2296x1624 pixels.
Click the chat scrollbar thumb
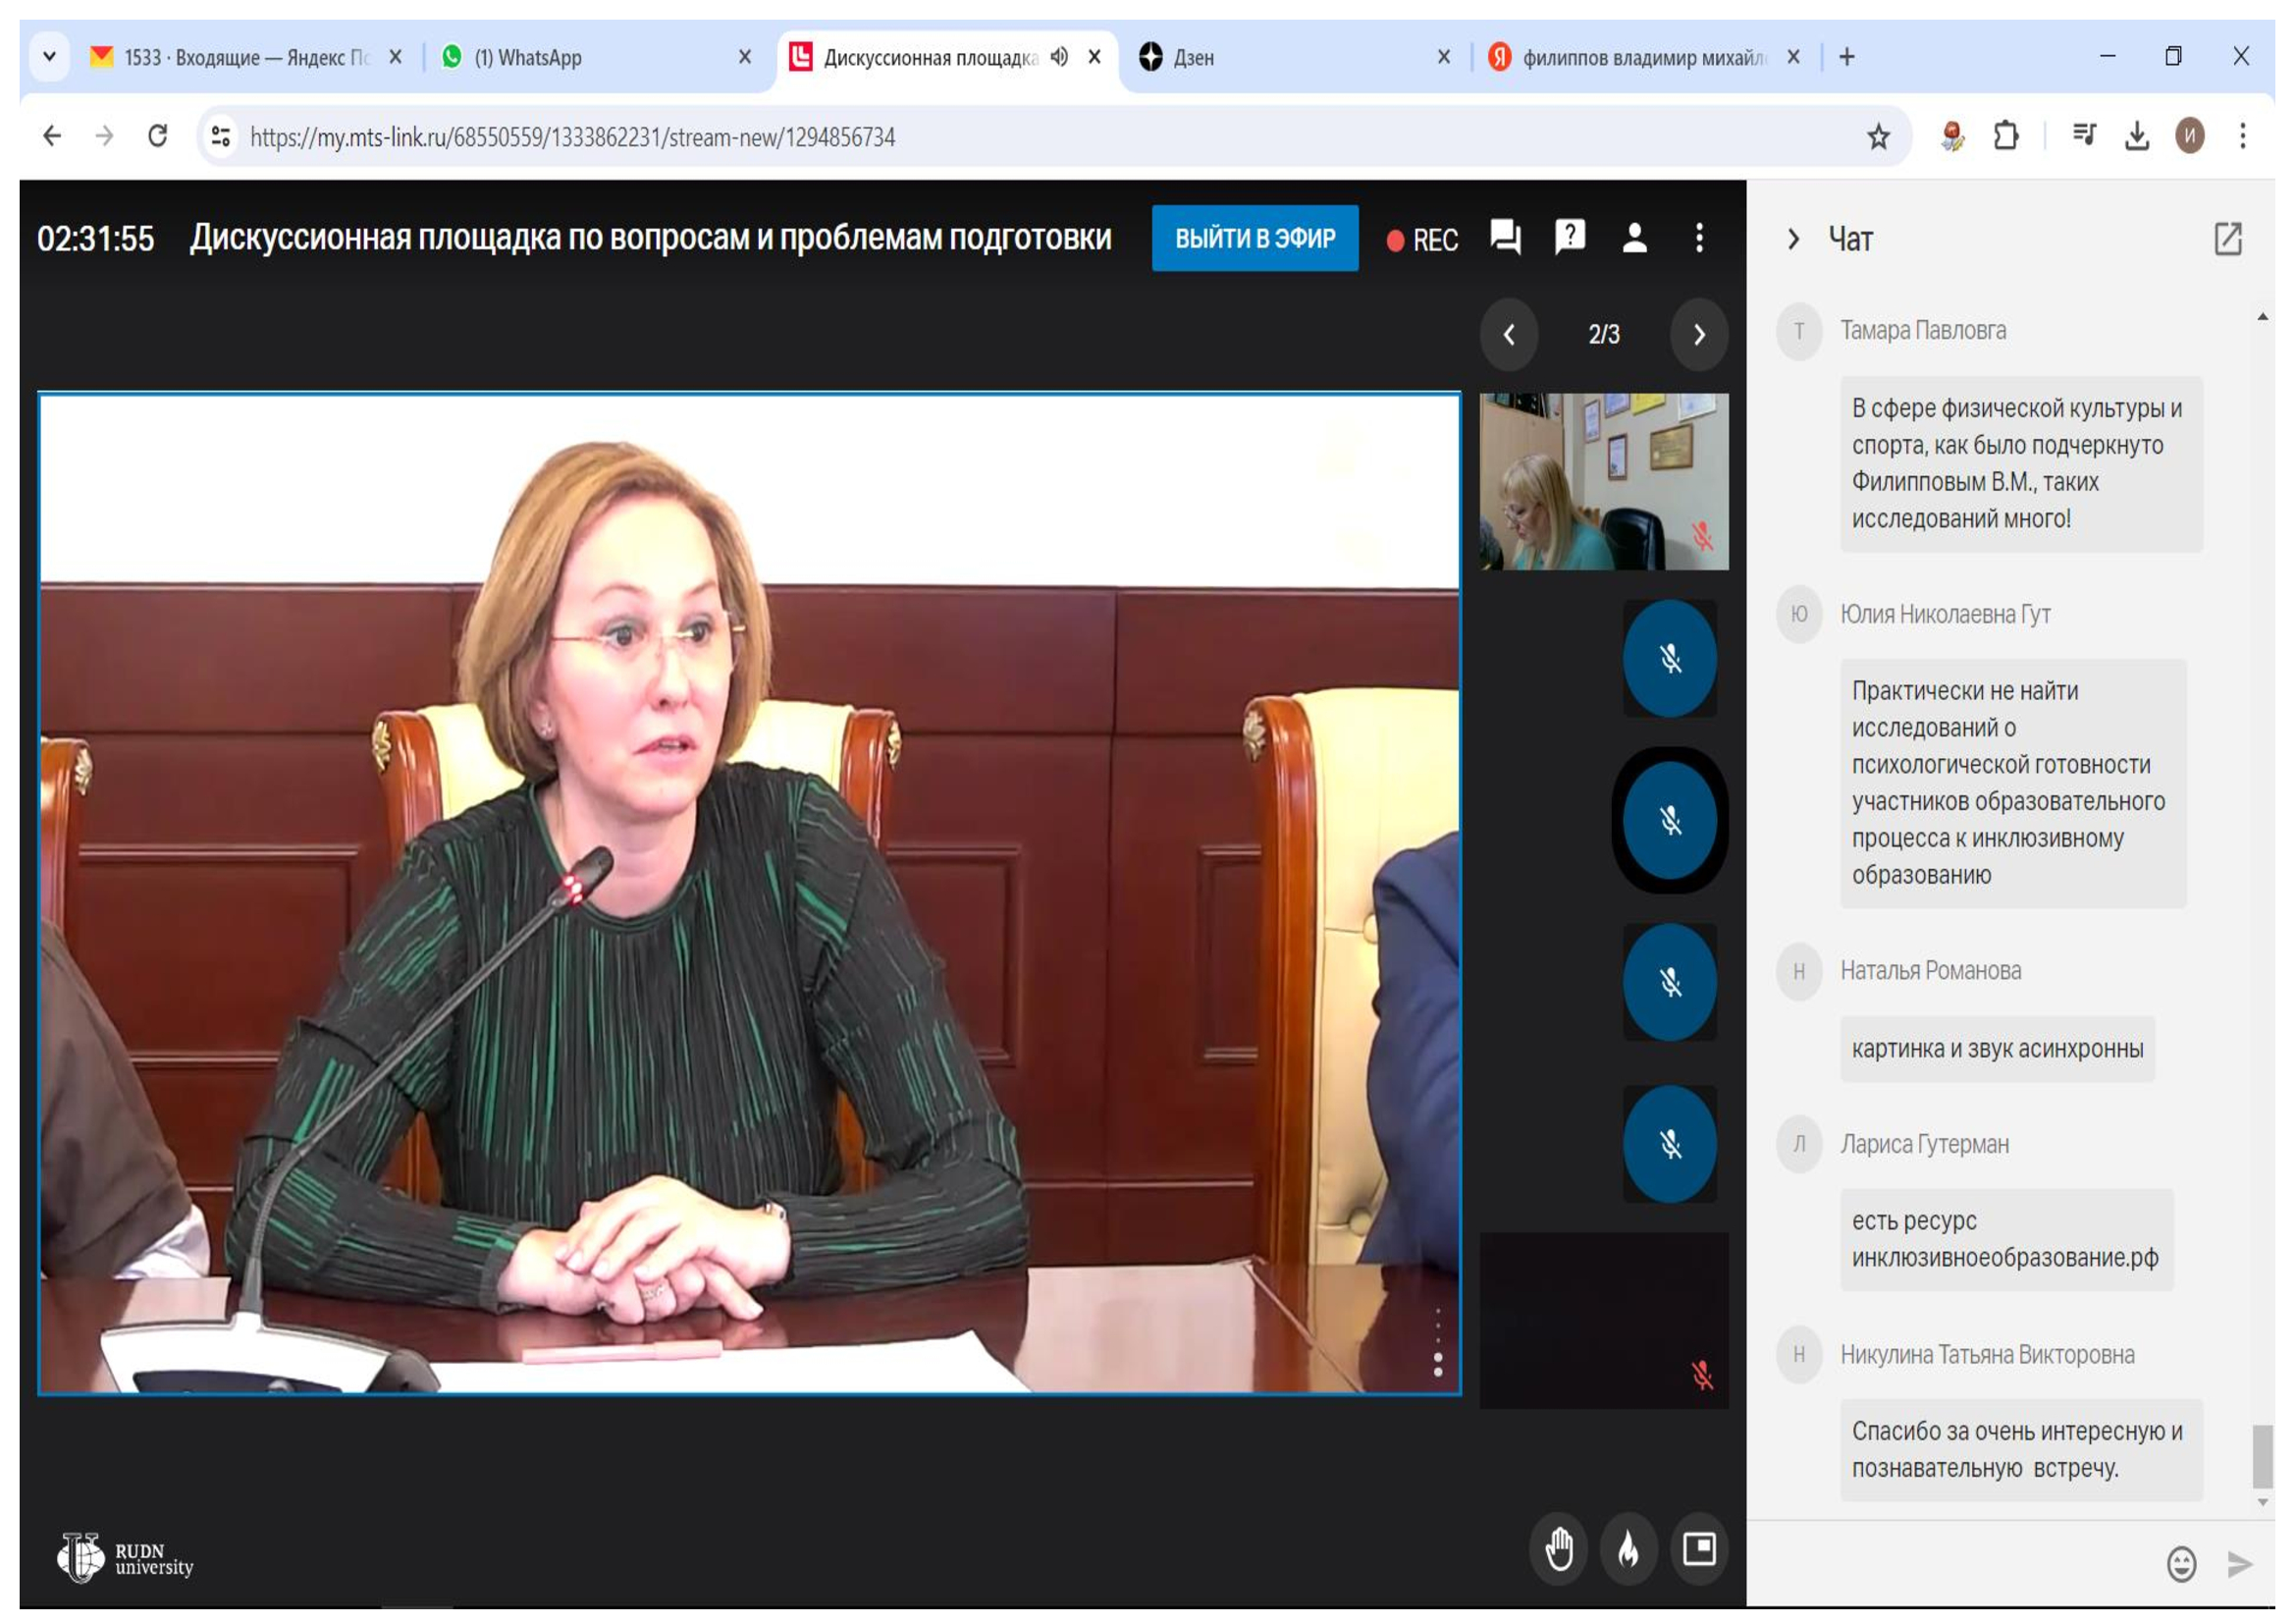(2262, 1456)
